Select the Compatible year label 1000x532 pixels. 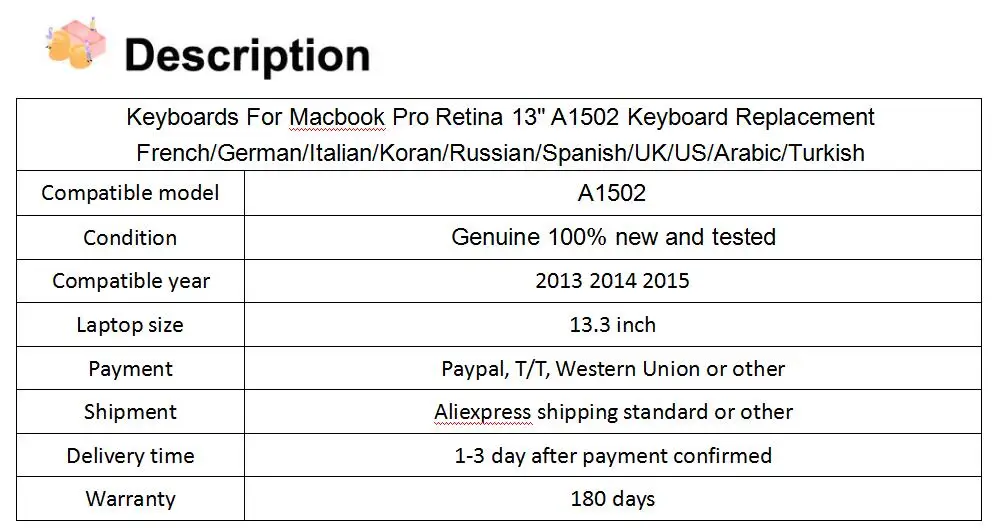(x=131, y=281)
